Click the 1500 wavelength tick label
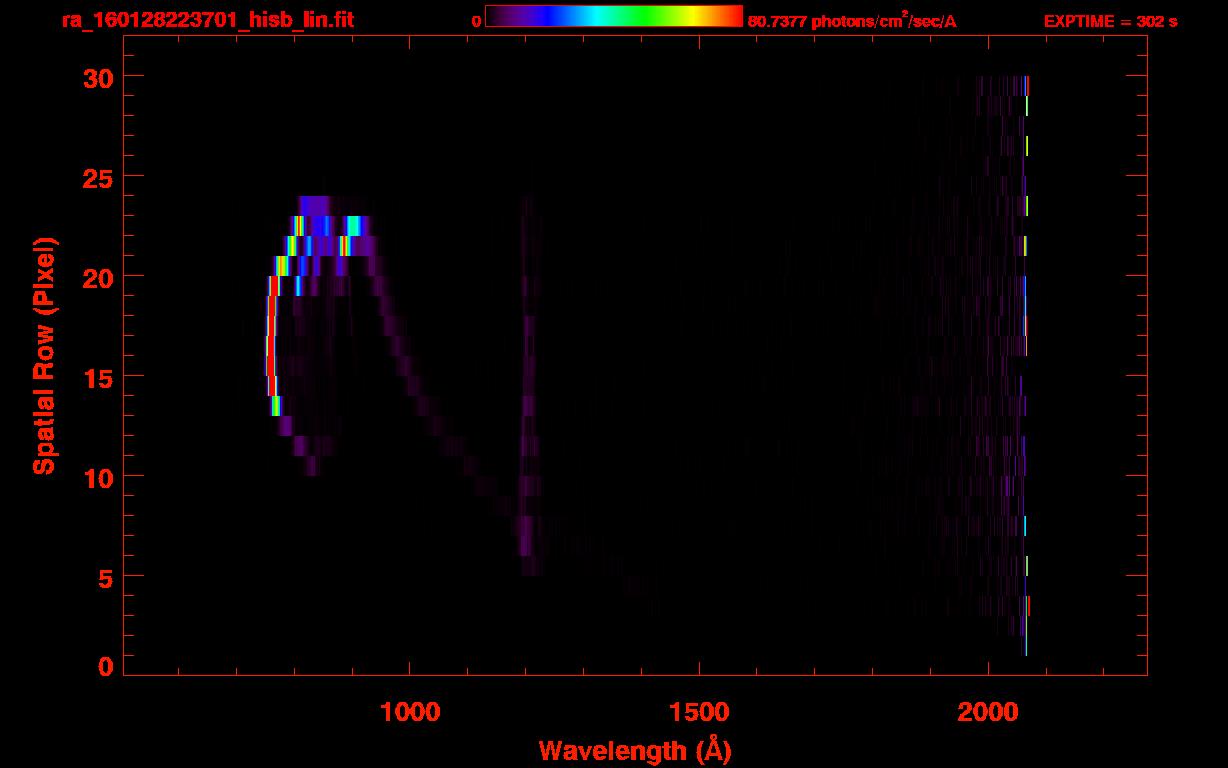This screenshot has width=1228, height=768. [x=698, y=712]
